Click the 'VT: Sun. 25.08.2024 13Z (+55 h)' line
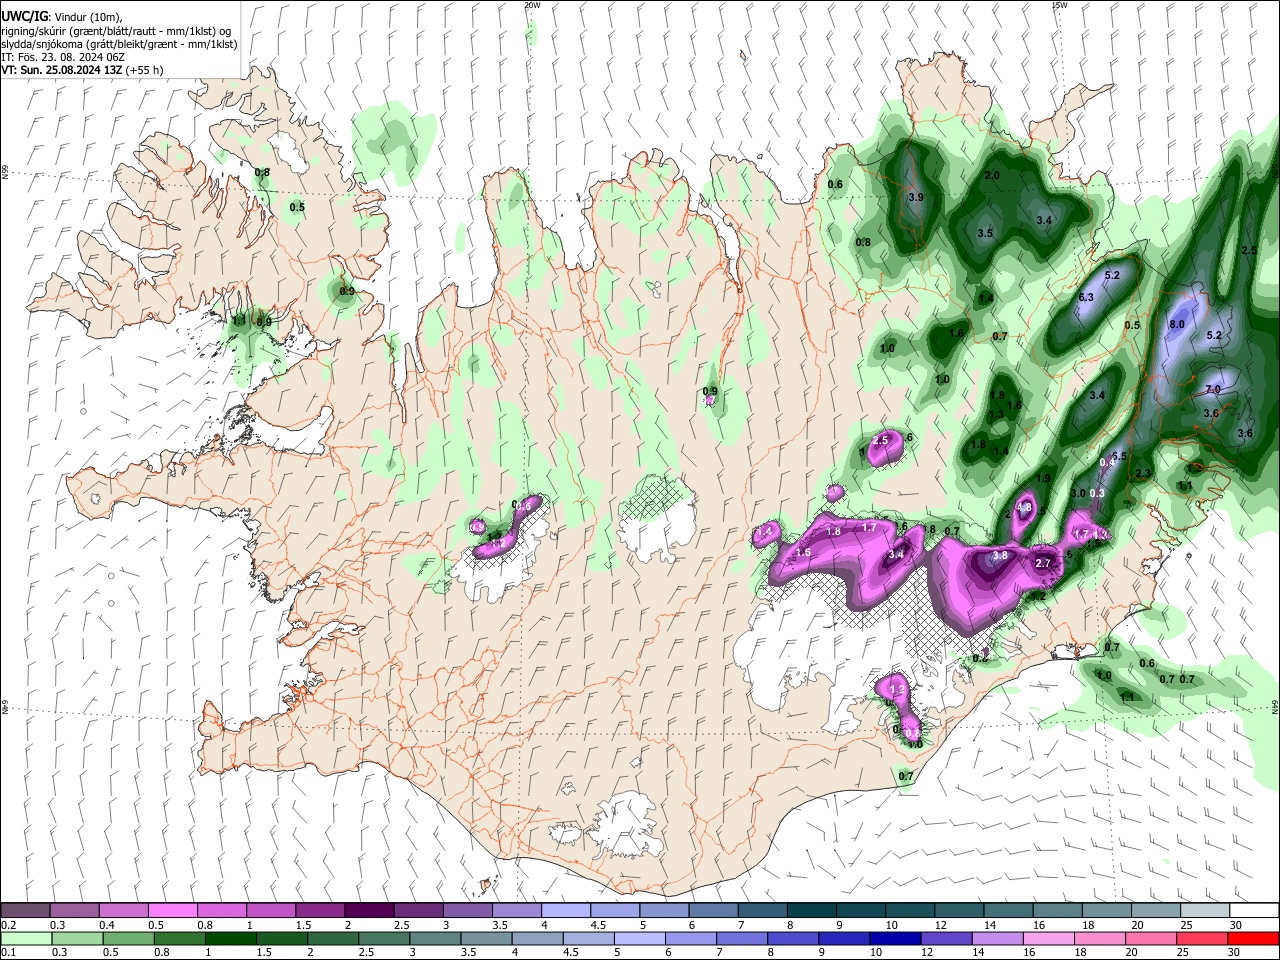1280x960 pixels. click(82, 70)
